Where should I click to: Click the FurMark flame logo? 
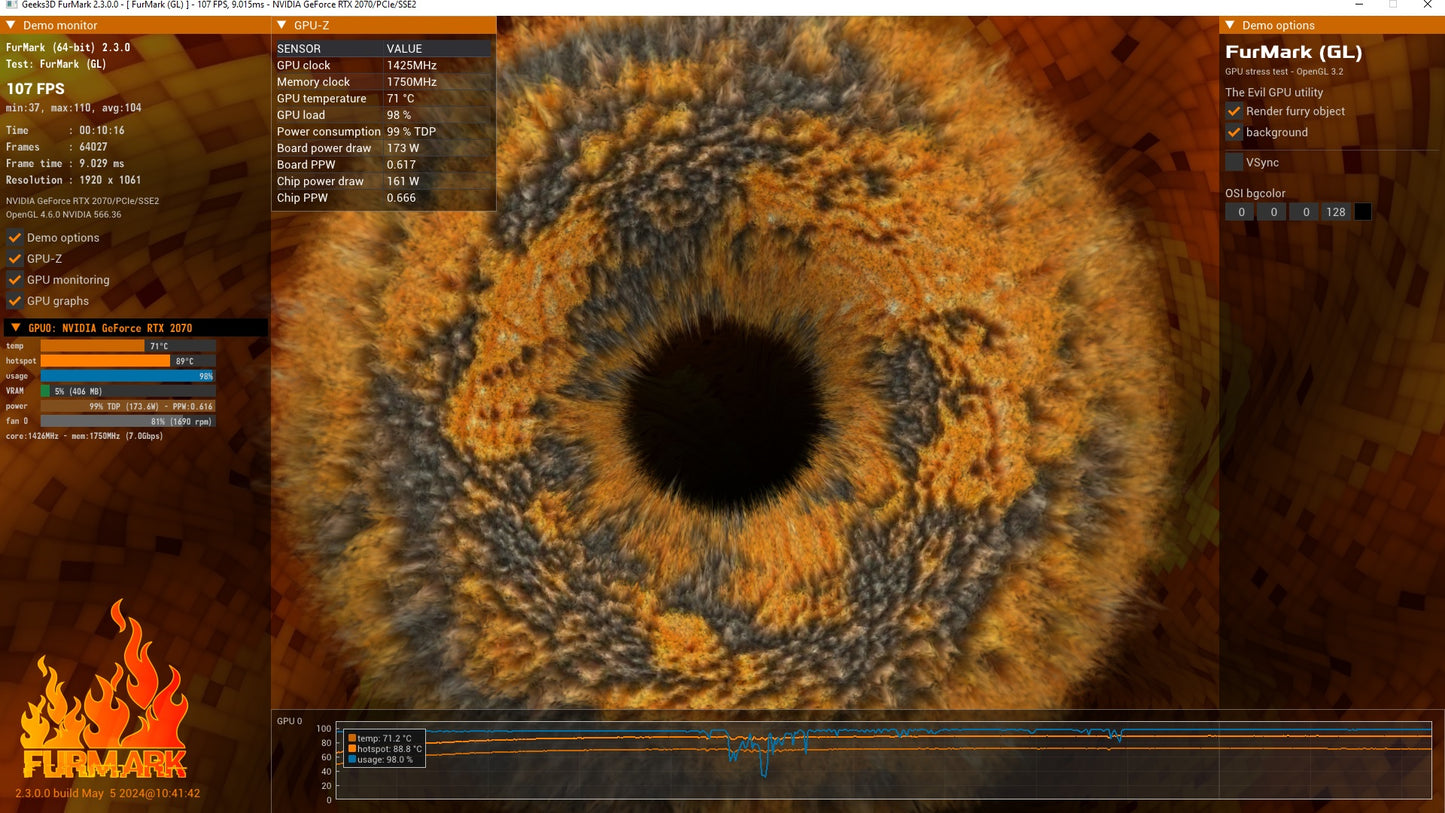104,690
